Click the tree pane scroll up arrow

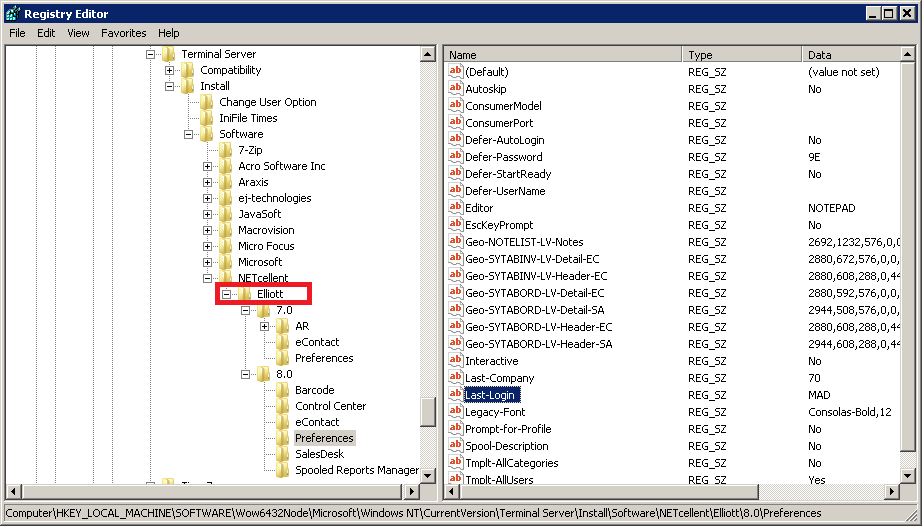point(428,55)
